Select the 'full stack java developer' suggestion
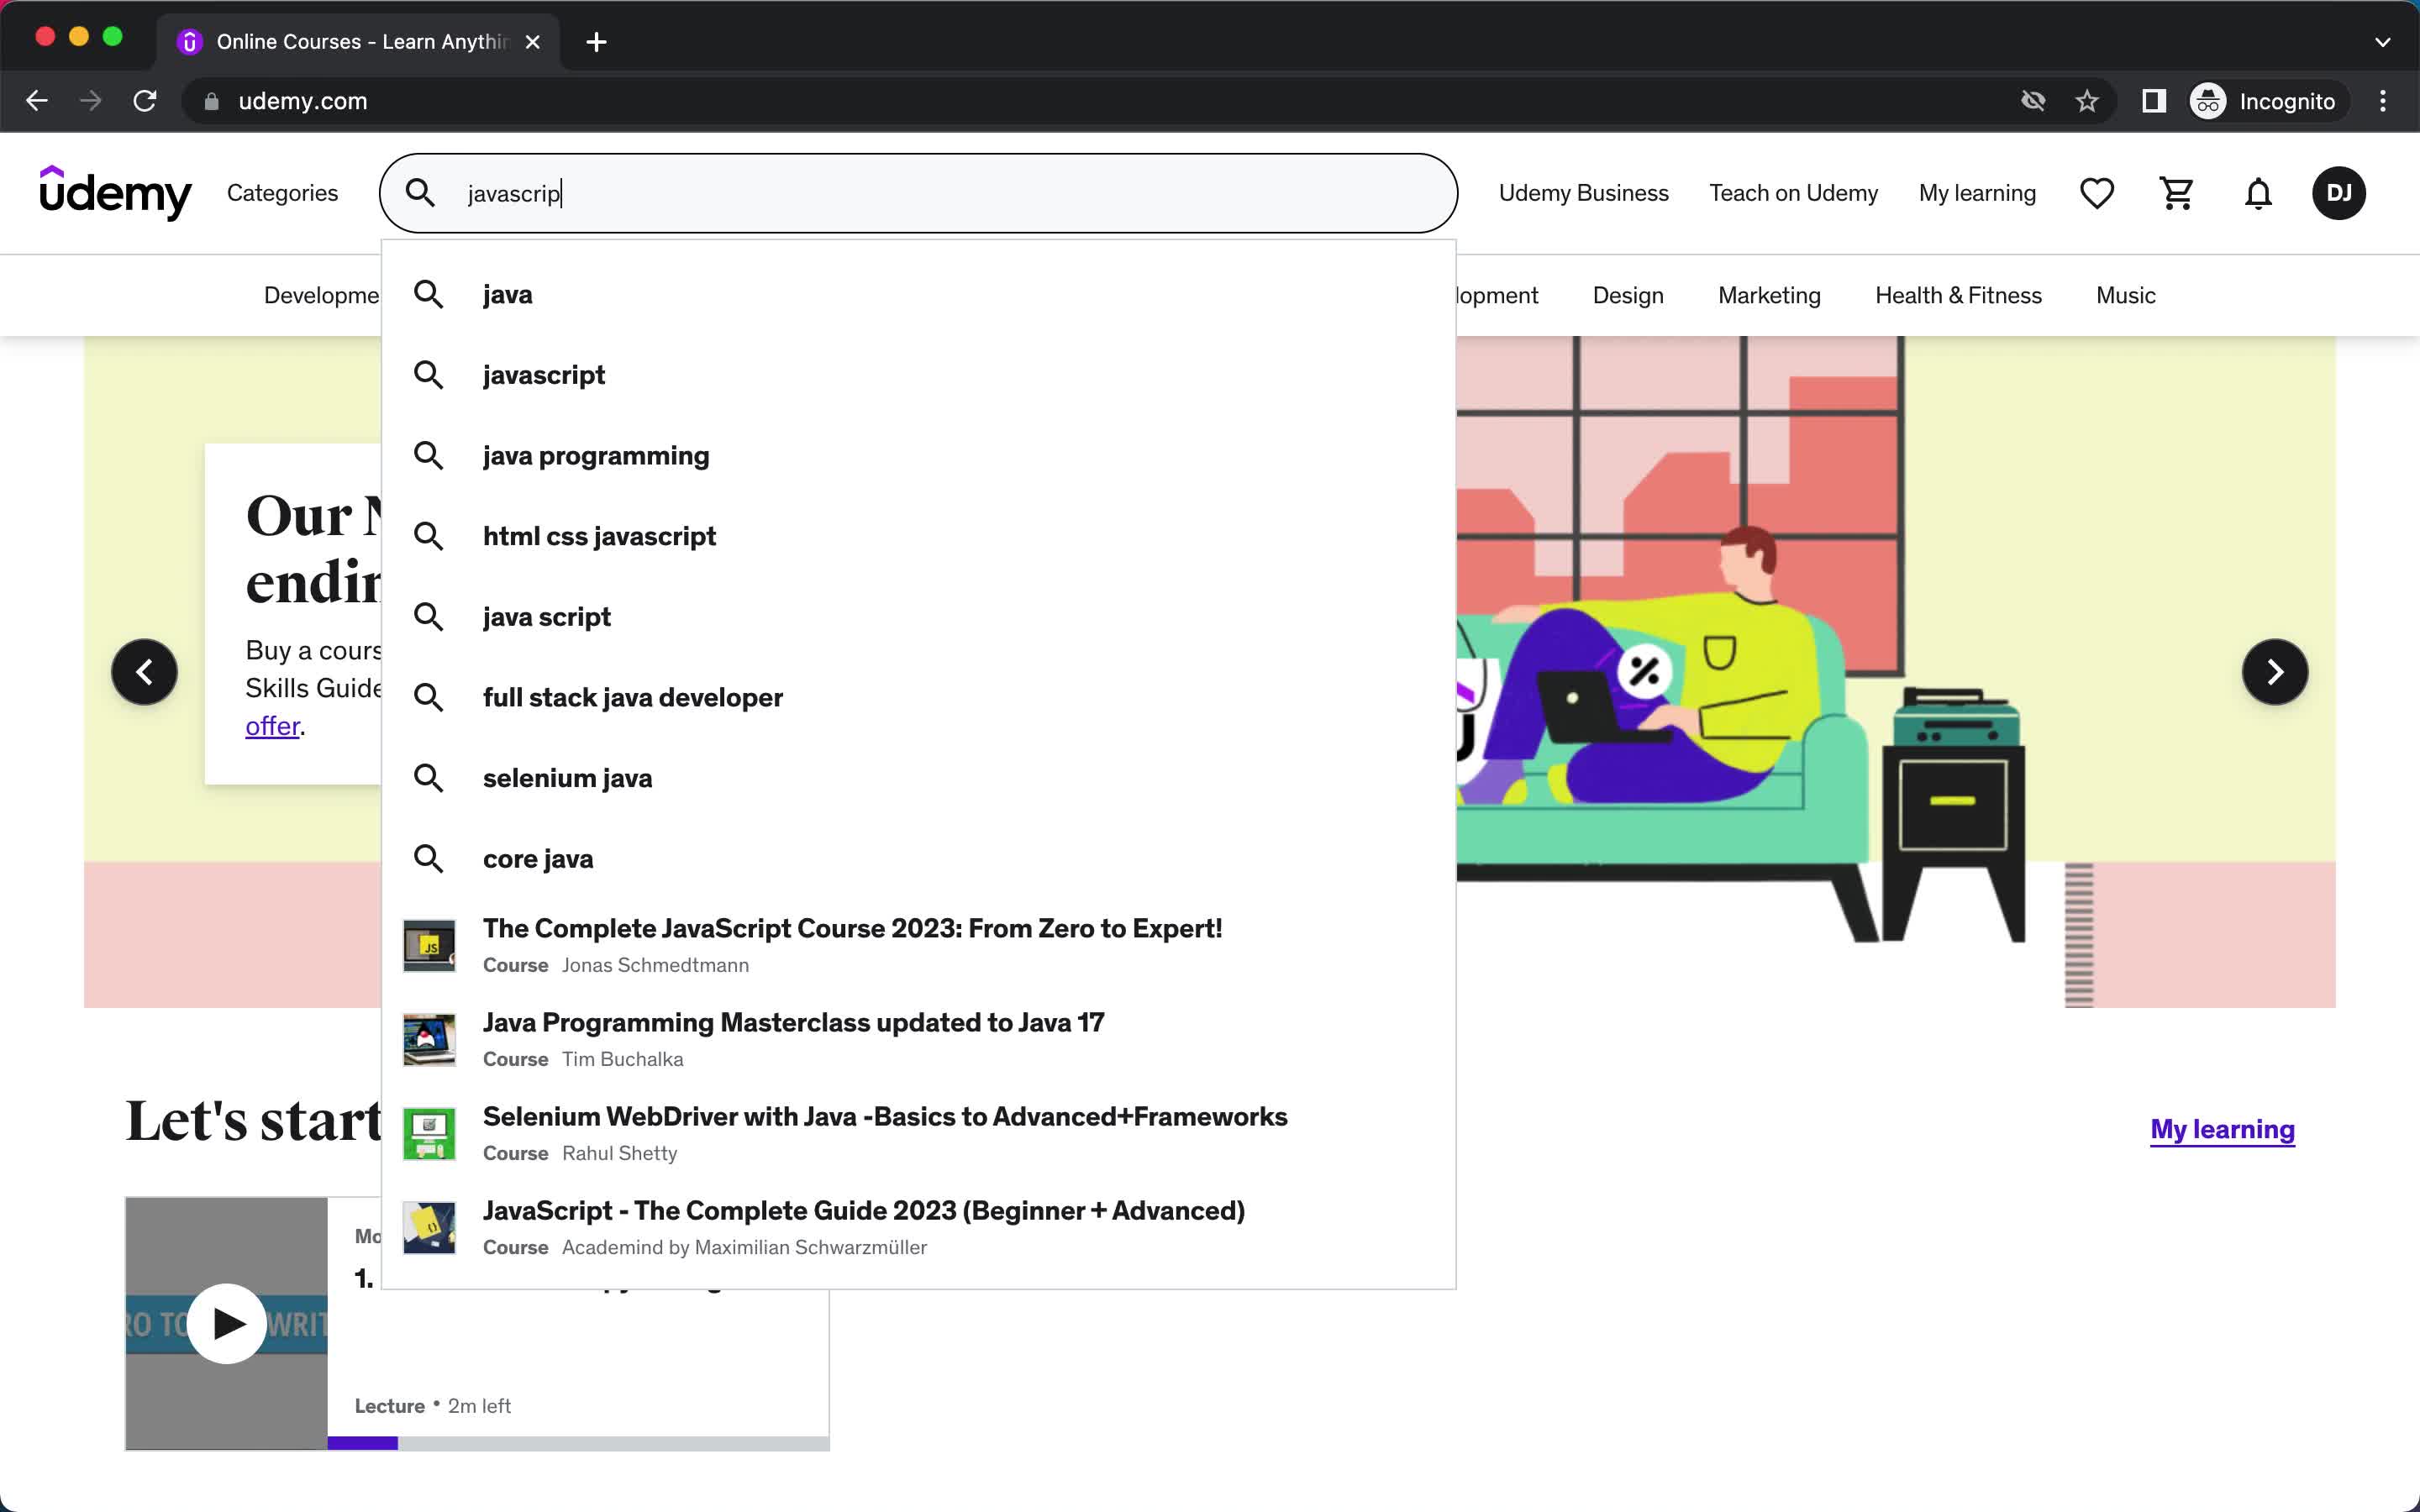 point(918,698)
